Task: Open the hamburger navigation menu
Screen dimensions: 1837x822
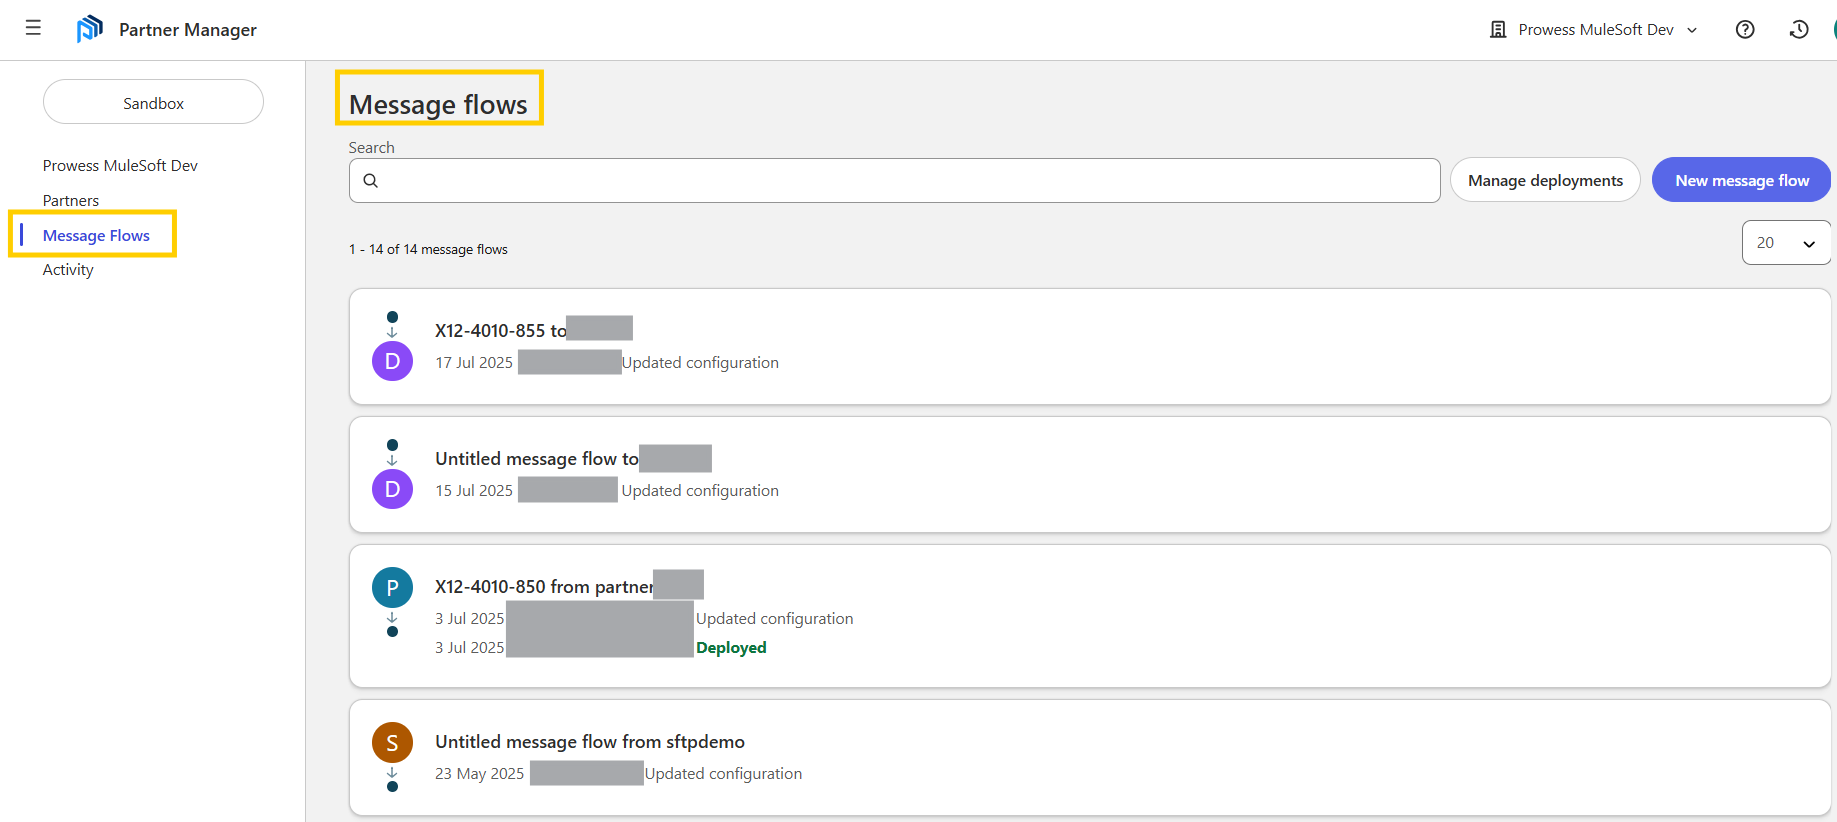Action: tap(33, 28)
